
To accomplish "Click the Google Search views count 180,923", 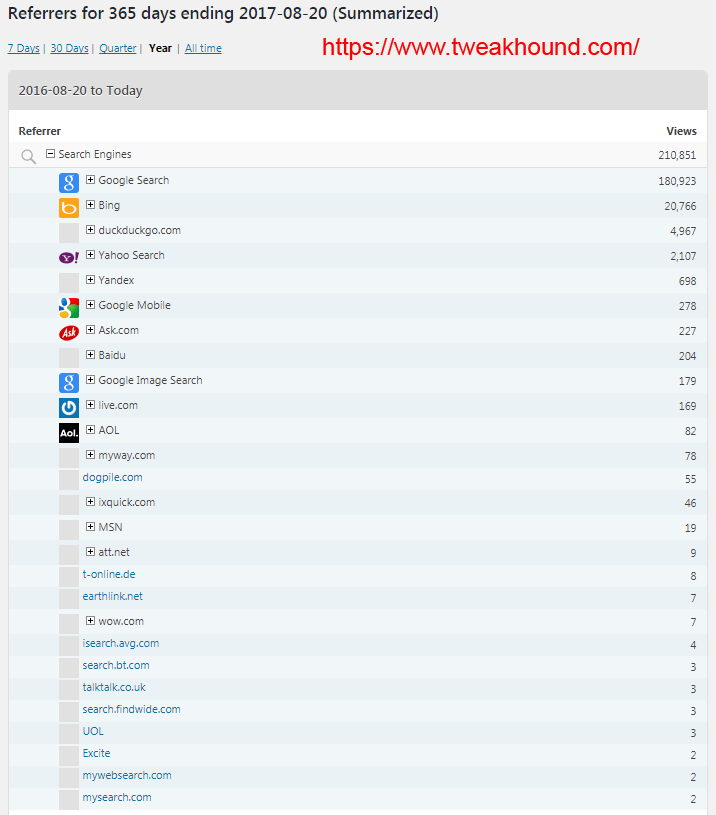I will [677, 181].
